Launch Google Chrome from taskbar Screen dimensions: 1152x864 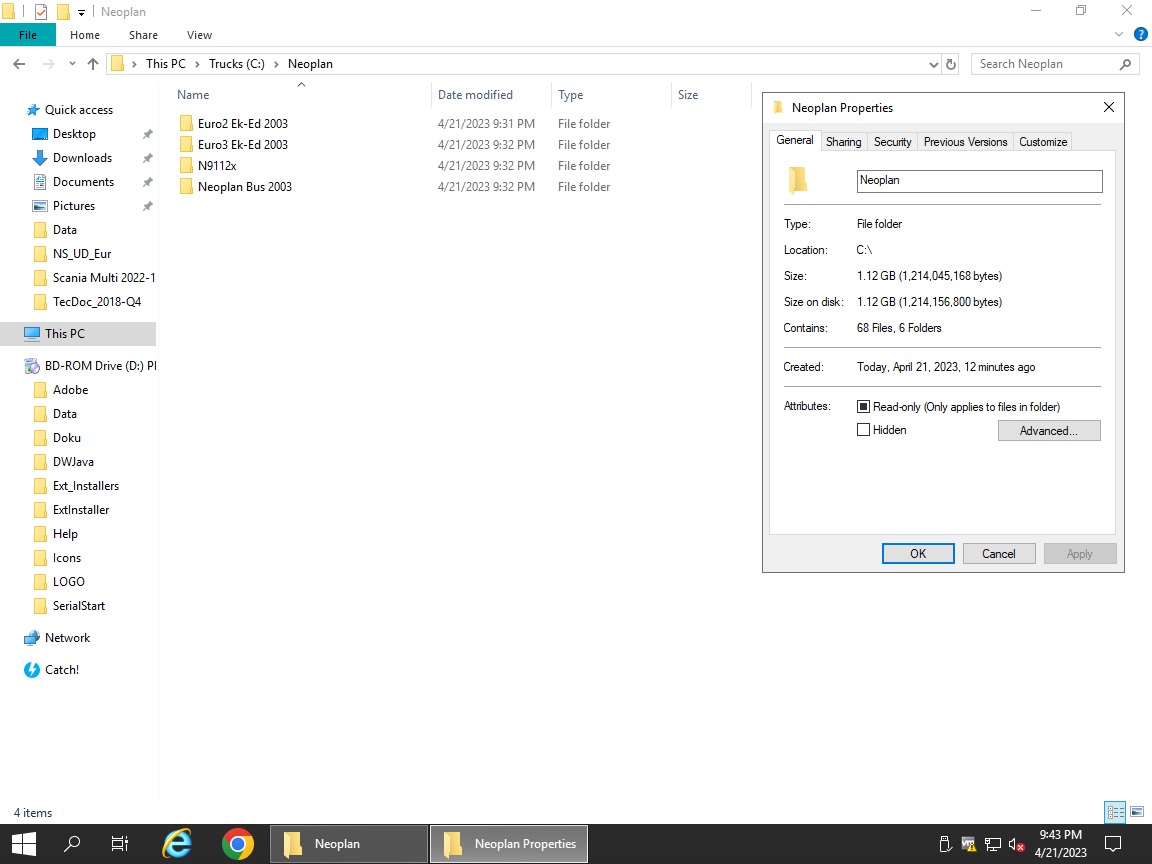[237, 844]
